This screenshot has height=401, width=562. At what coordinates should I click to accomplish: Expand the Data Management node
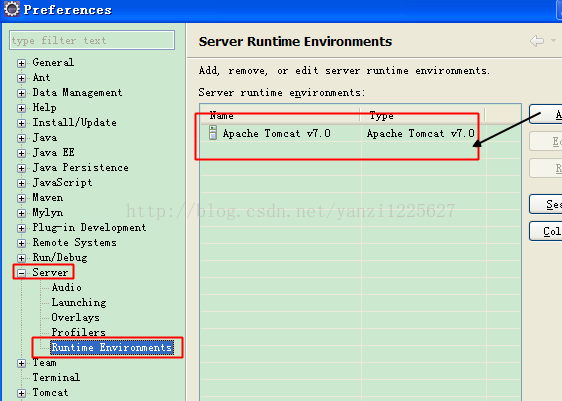22,94
